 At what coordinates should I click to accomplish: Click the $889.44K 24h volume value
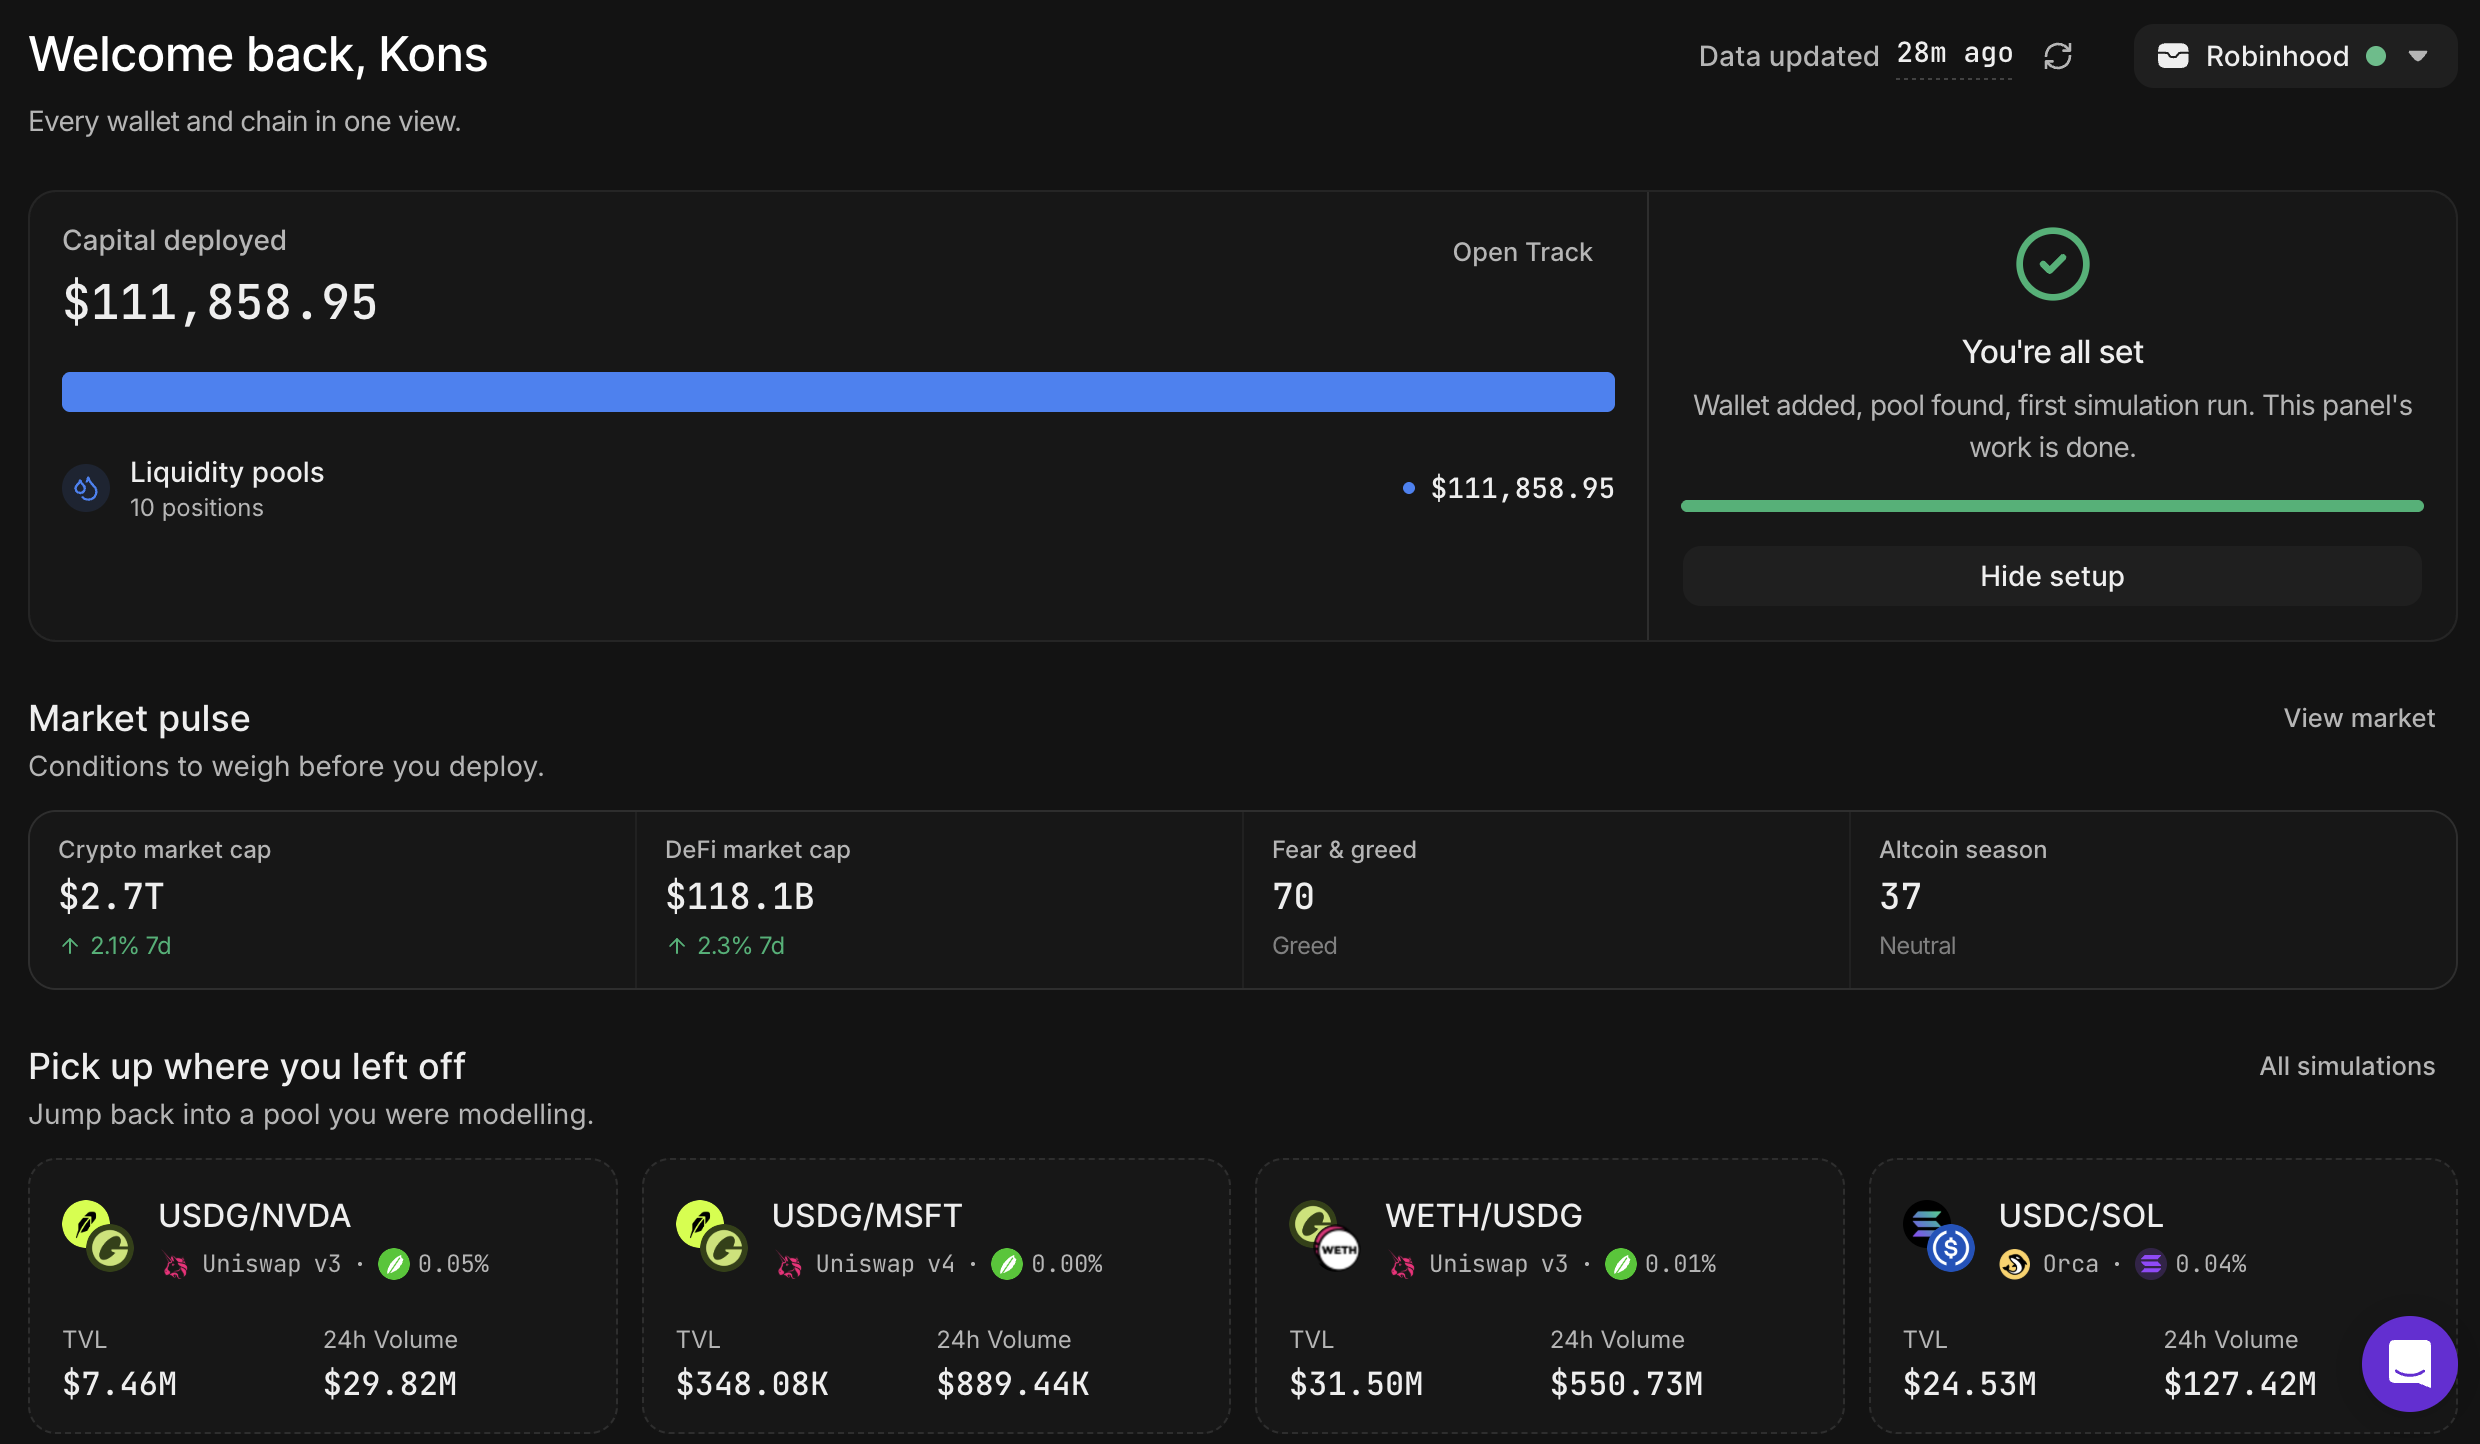pos(1013,1384)
